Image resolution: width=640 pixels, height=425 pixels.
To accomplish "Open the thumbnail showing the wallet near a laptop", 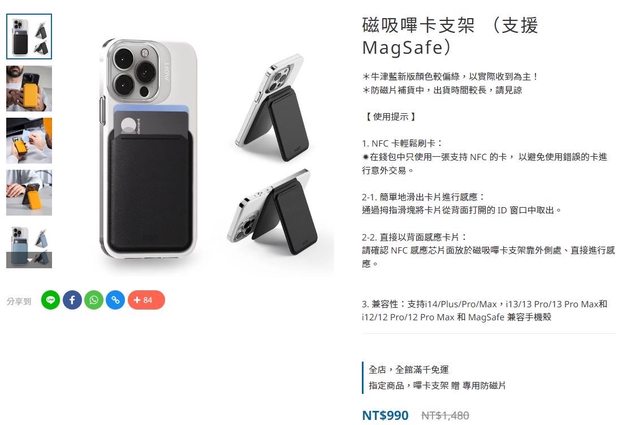I will [29, 141].
